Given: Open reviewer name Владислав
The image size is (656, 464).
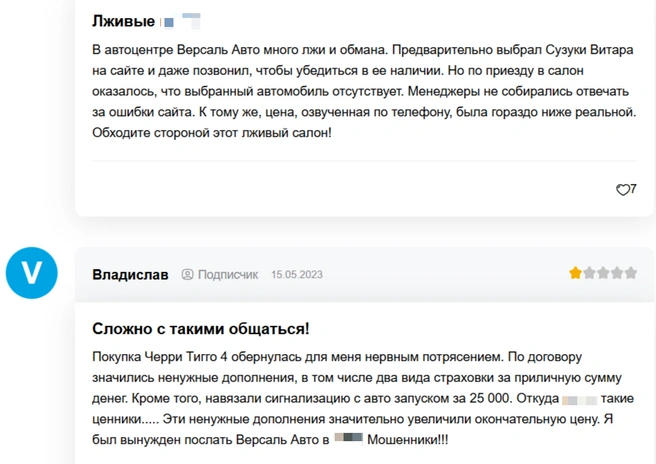Looking at the screenshot, I should pyautogui.click(x=130, y=275).
